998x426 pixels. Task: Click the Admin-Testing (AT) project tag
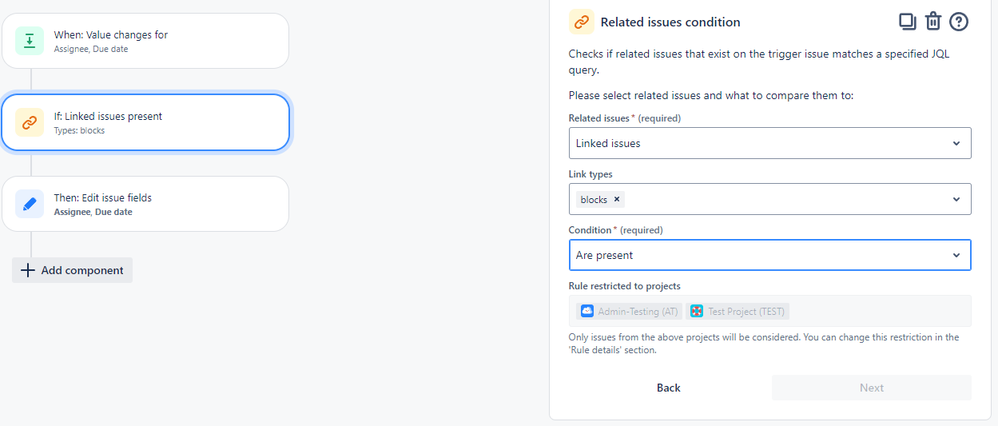tap(630, 311)
